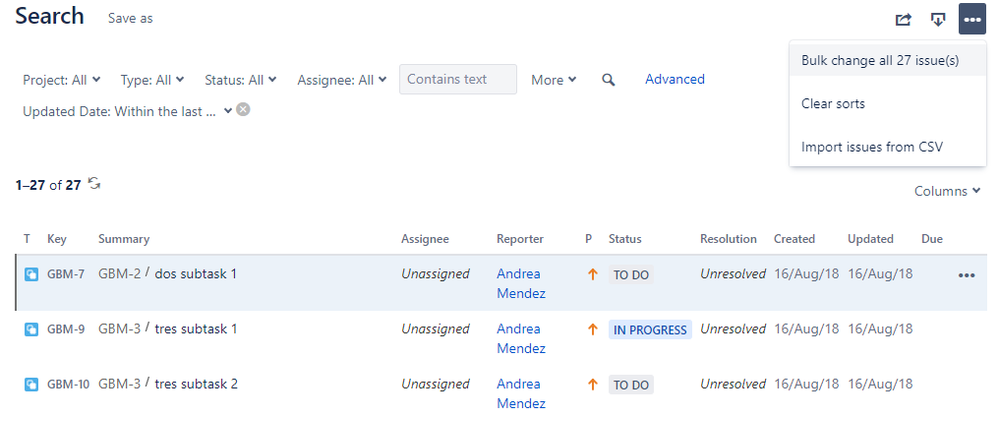Click the magnifier search icon
Image resolution: width=999 pixels, height=421 pixels.
pyautogui.click(x=608, y=80)
